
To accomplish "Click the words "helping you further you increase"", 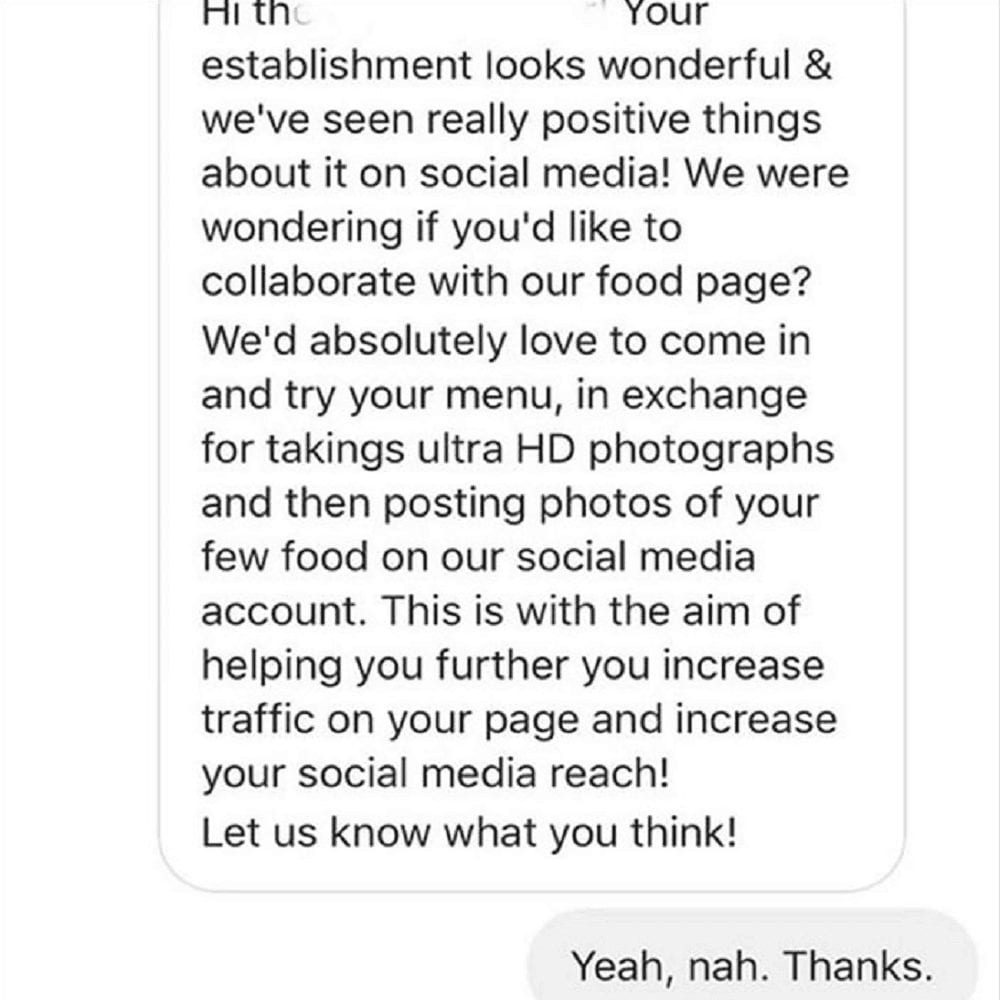I will click(x=513, y=666).
